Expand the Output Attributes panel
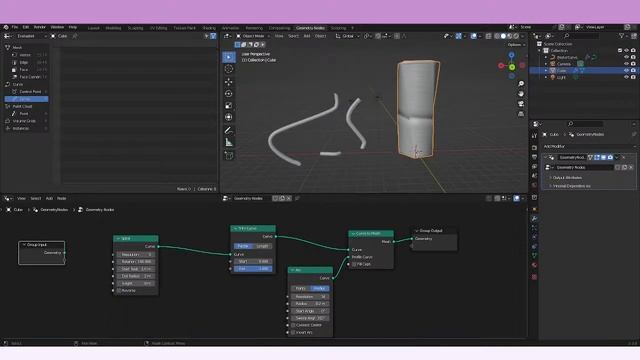This screenshot has height=360, width=640. [x=567, y=178]
